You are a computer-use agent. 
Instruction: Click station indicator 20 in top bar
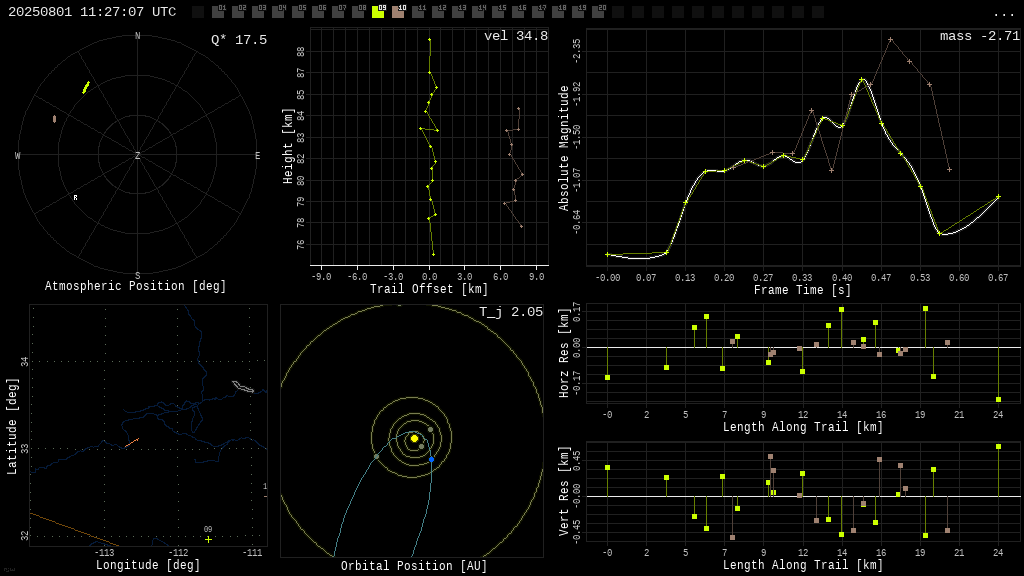[x=598, y=12]
